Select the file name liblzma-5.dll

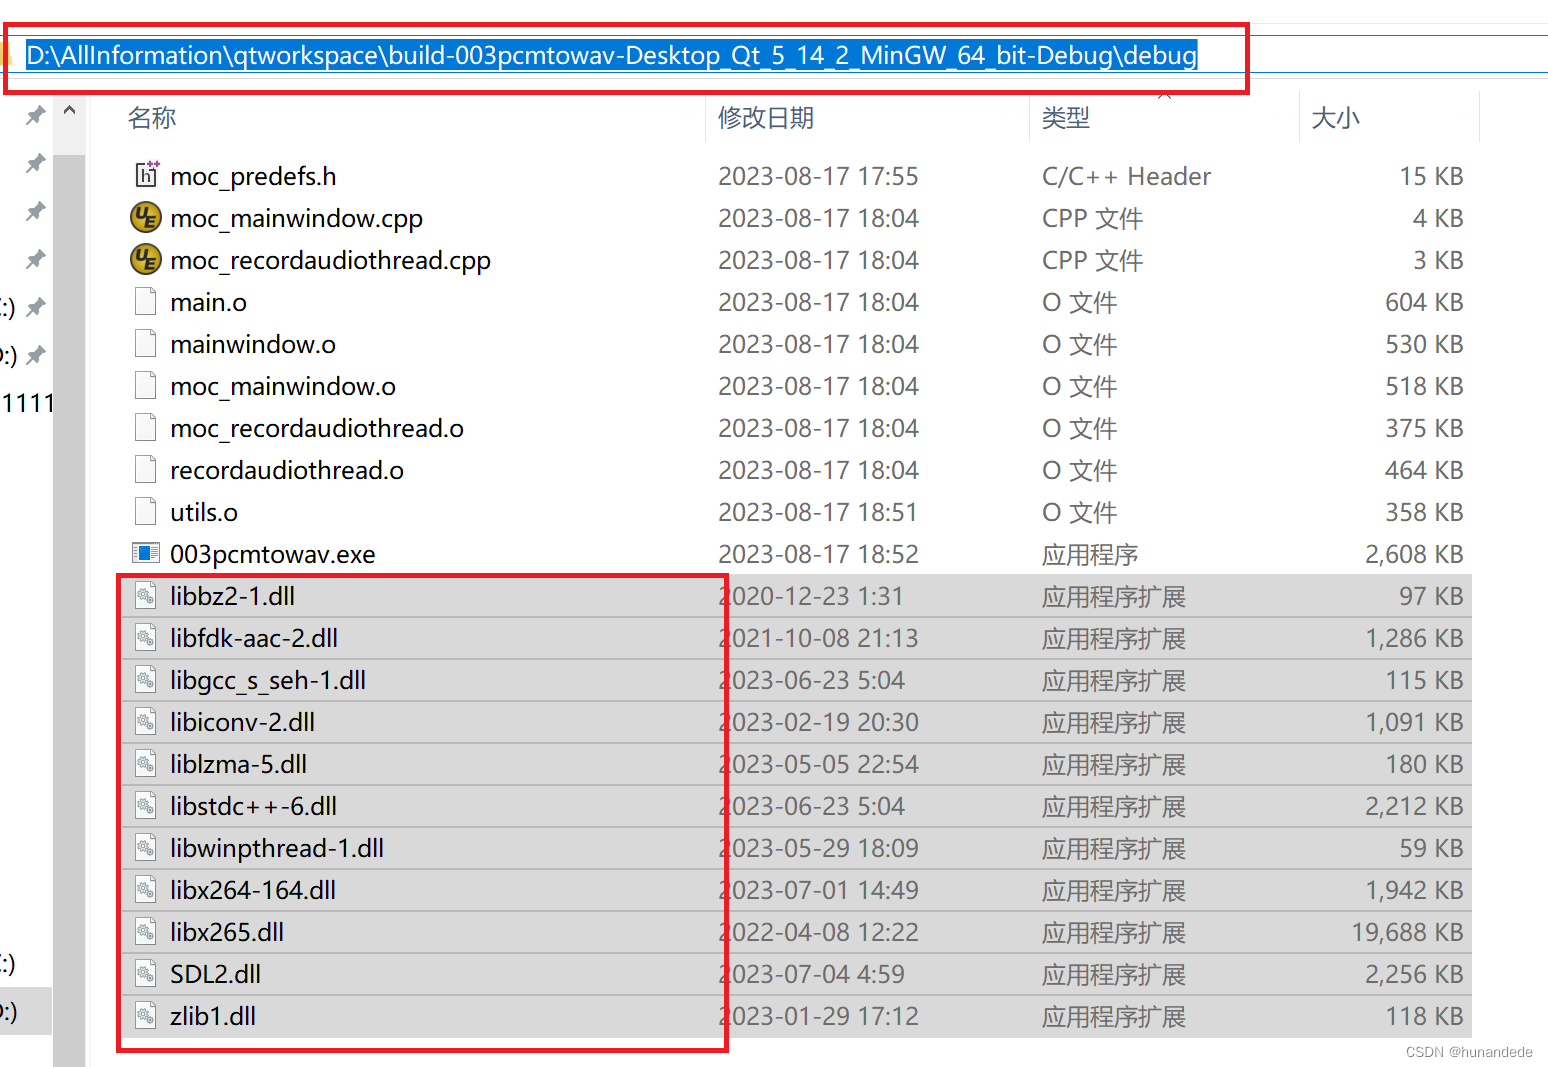pyautogui.click(x=238, y=764)
